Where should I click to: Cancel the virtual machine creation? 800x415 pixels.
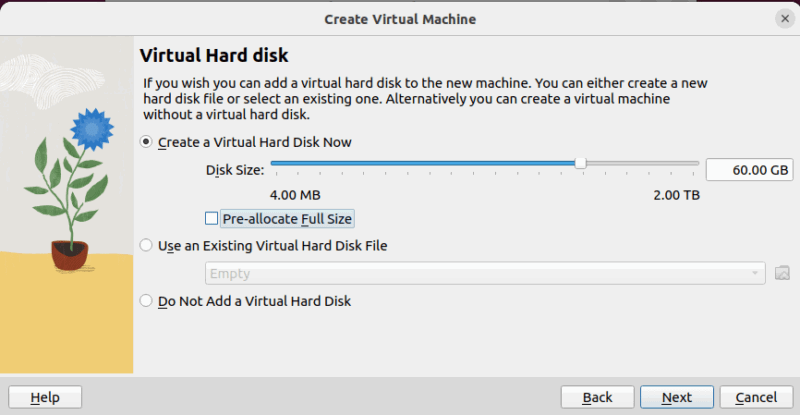[756, 397]
